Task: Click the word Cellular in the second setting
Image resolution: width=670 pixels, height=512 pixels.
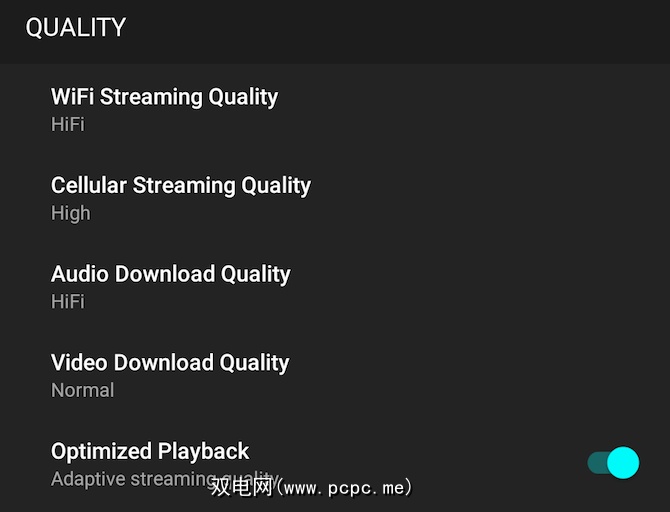Action: coord(89,186)
